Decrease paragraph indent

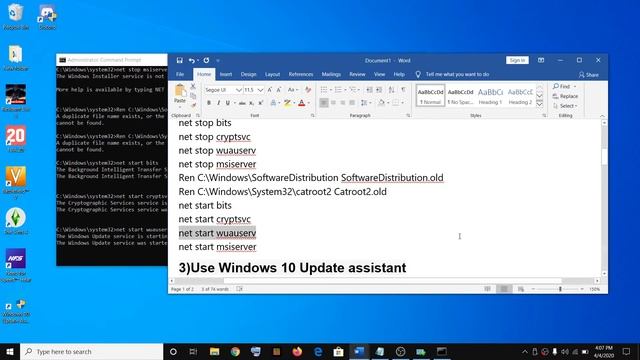pos(369,90)
